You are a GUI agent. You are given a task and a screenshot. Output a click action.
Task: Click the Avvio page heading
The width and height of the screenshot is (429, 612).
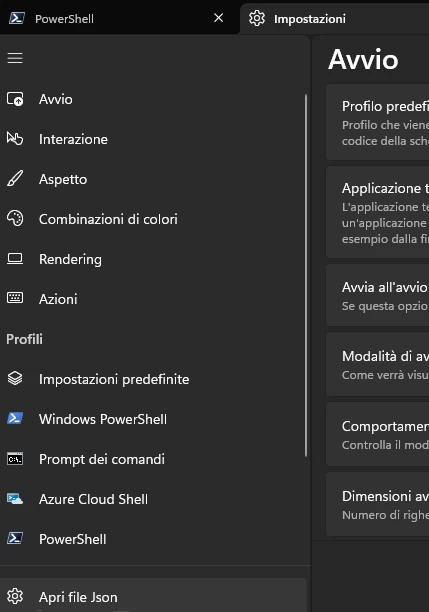(363, 60)
